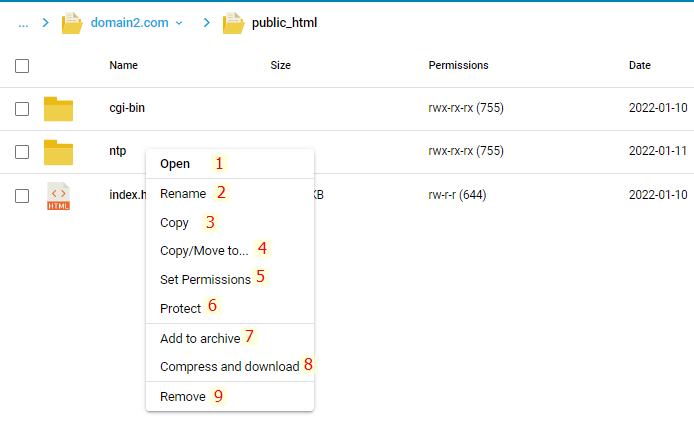Click the index.html file icon
This screenshot has width=694, height=421.
coord(59,196)
